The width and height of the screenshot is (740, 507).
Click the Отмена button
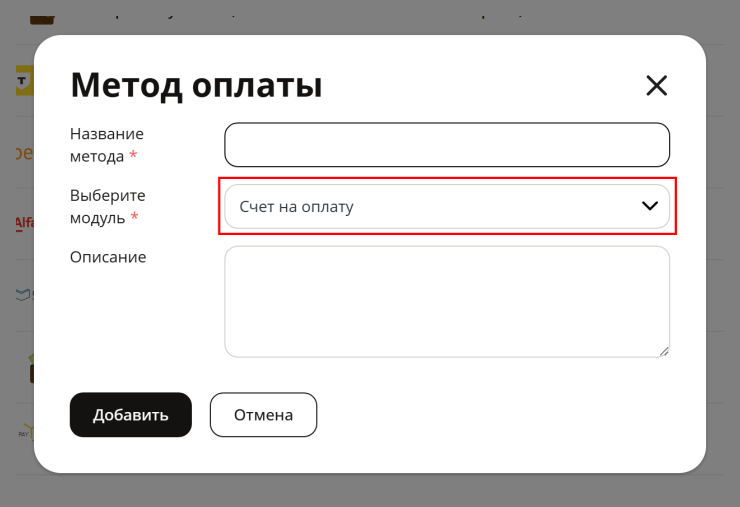263,415
